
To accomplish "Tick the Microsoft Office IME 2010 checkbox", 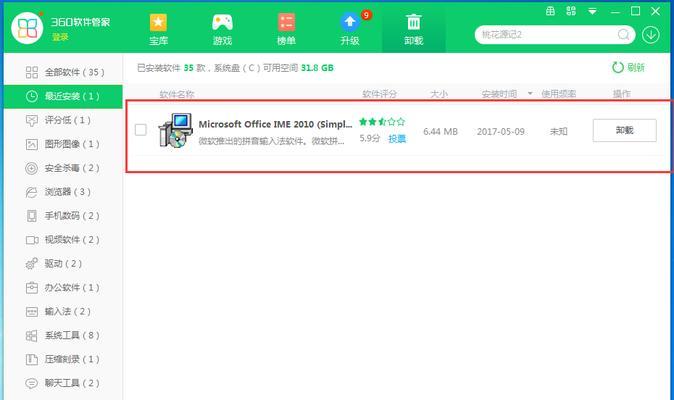I will tap(141, 130).
